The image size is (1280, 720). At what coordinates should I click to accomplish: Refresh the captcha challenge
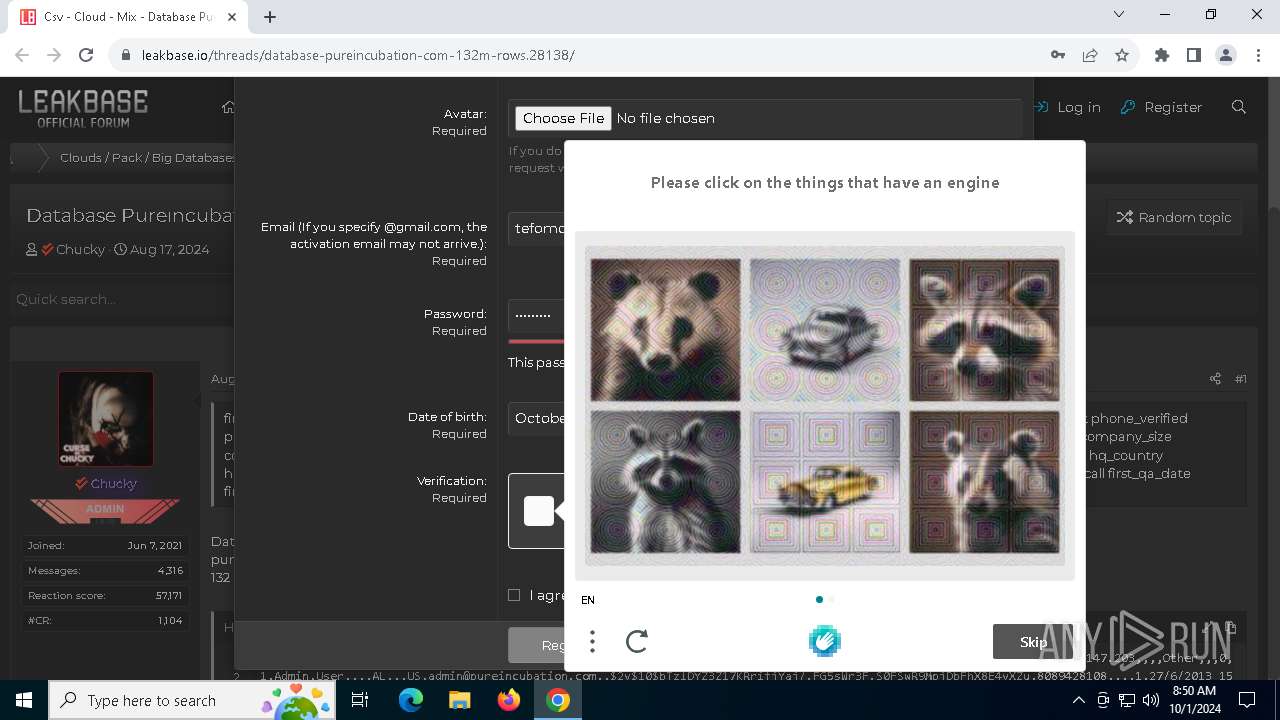click(x=637, y=641)
